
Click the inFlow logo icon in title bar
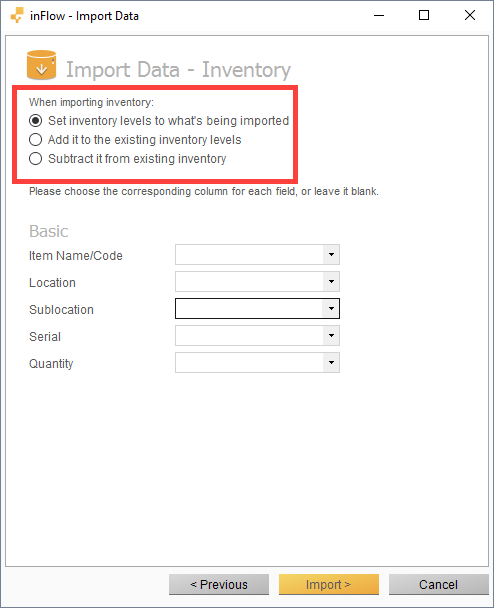click(17, 16)
